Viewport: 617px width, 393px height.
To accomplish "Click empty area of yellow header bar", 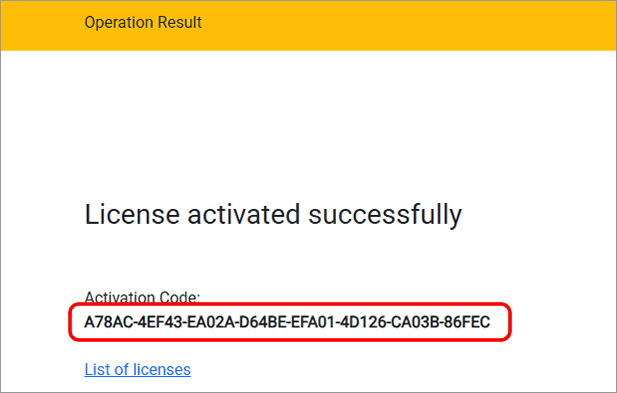I will 393,25.
